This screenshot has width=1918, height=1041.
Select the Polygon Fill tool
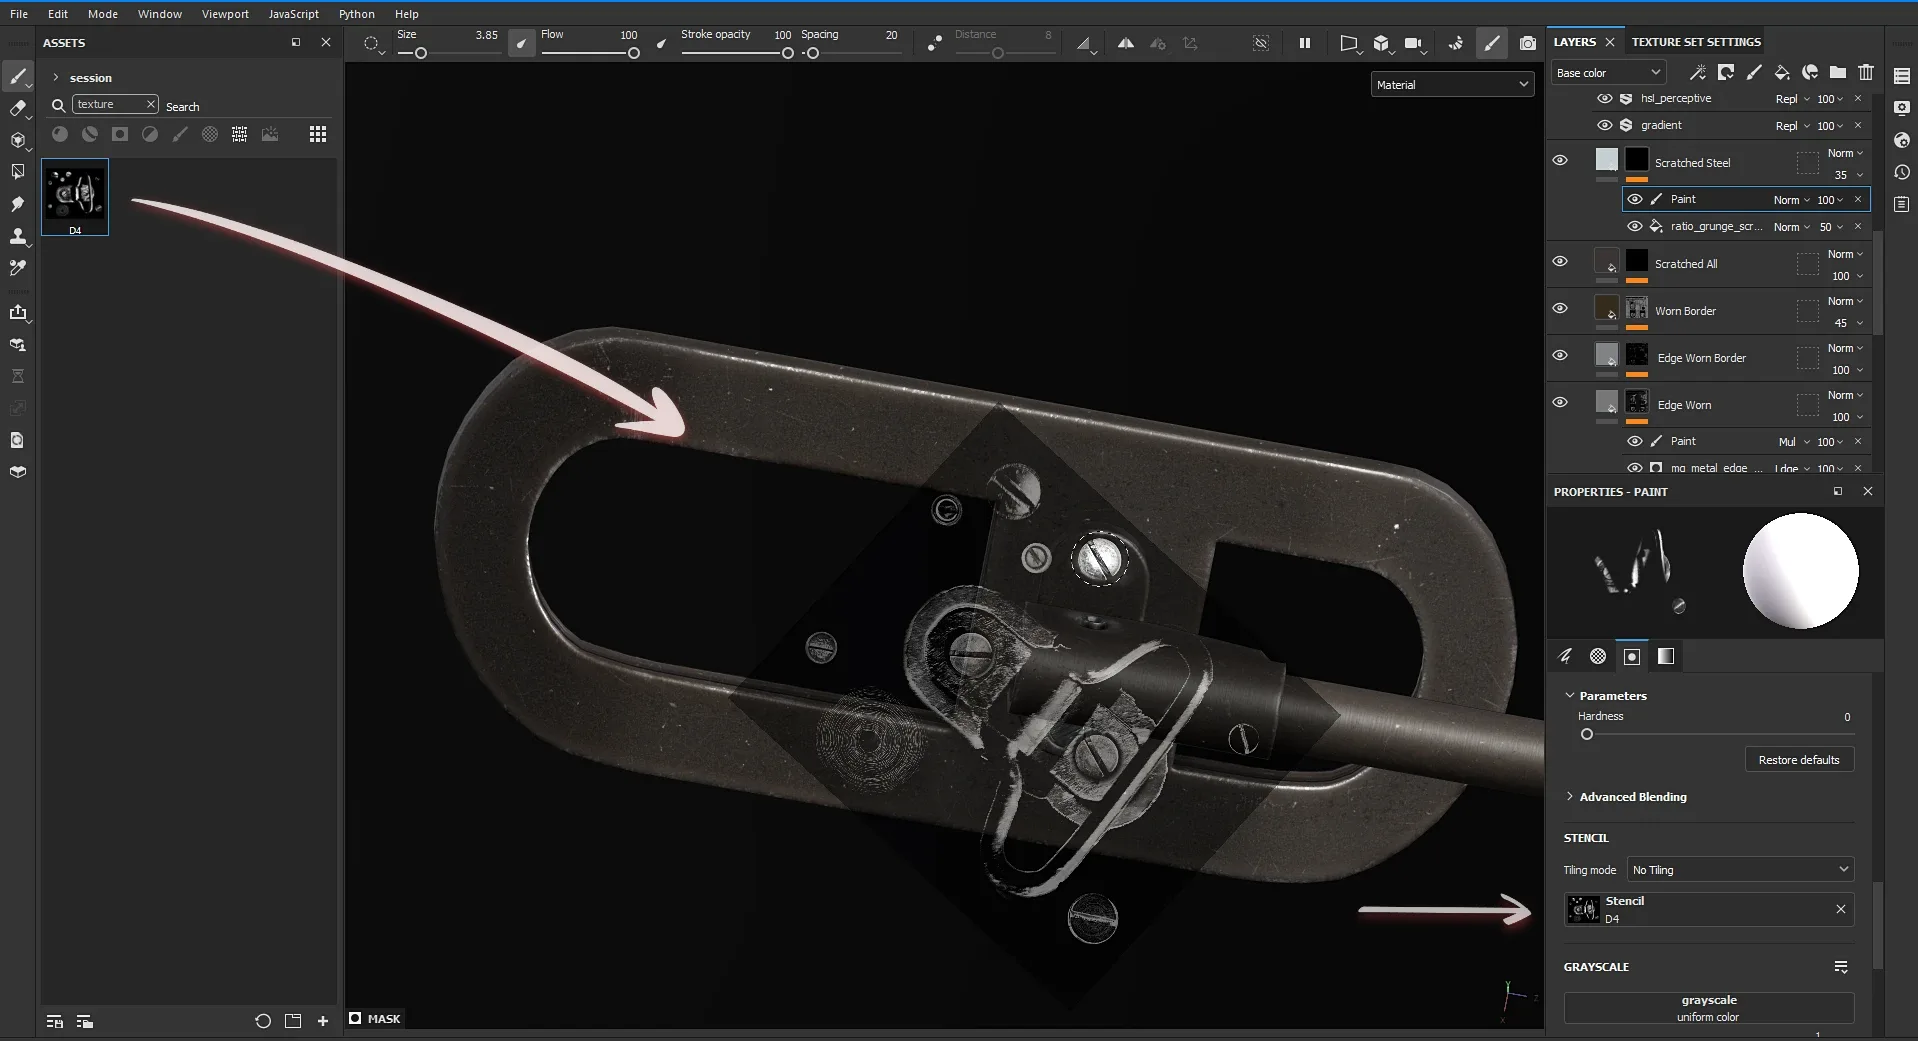point(17,172)
